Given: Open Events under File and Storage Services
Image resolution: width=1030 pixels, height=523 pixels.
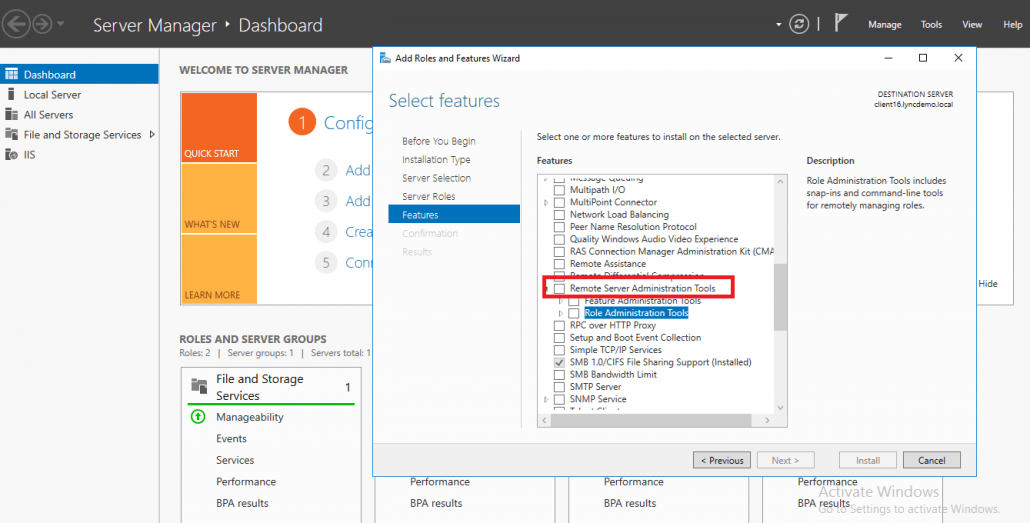Looking at the screenshot, I should point(231,438).
